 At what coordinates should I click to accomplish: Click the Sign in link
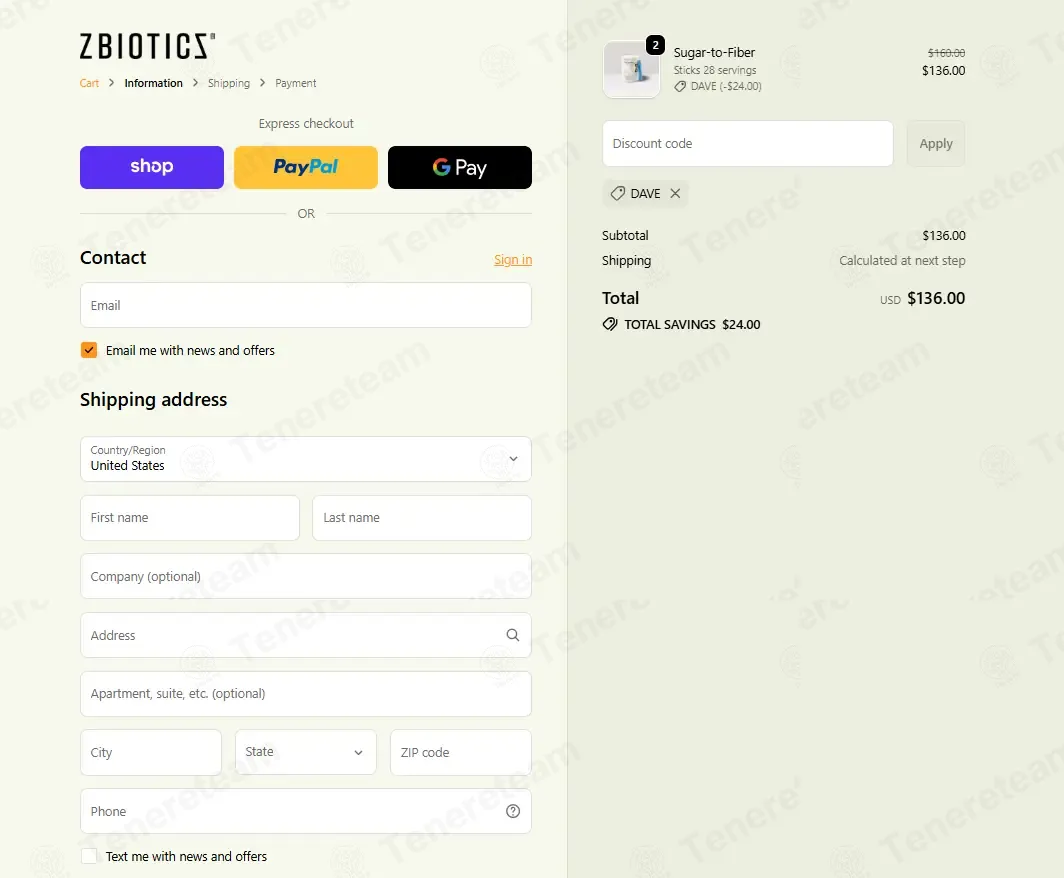(x=513, y=260)
